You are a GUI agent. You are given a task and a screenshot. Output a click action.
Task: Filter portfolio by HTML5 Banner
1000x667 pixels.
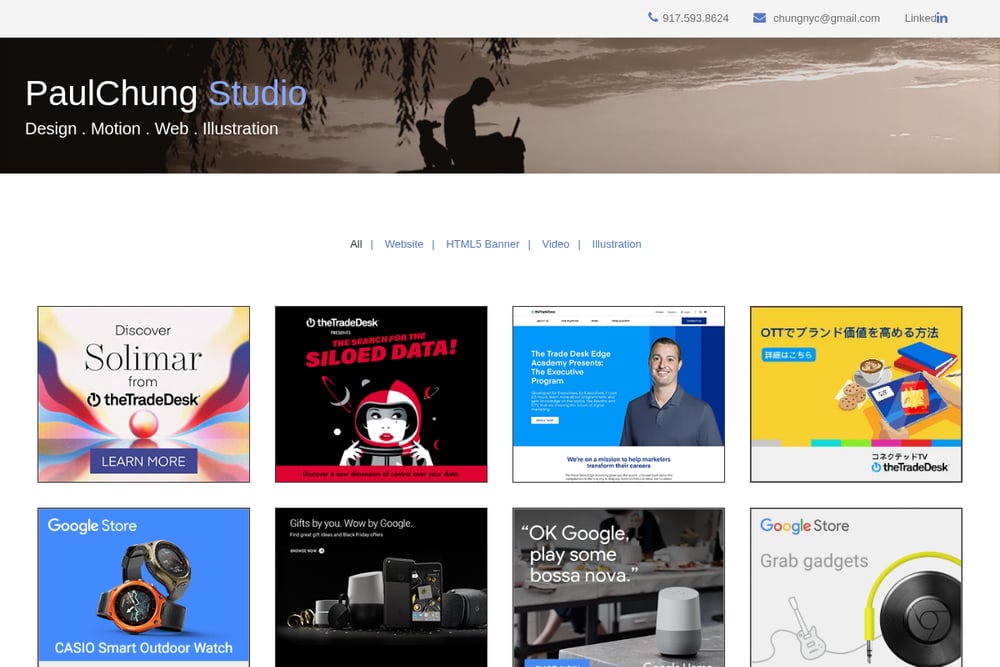click(x=482, y=244)
